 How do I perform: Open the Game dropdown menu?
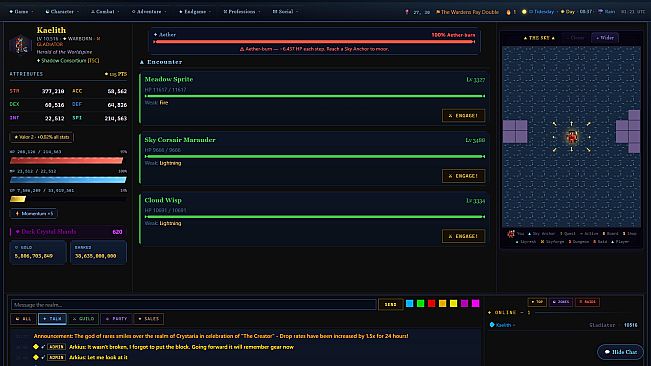click(21, 12)
